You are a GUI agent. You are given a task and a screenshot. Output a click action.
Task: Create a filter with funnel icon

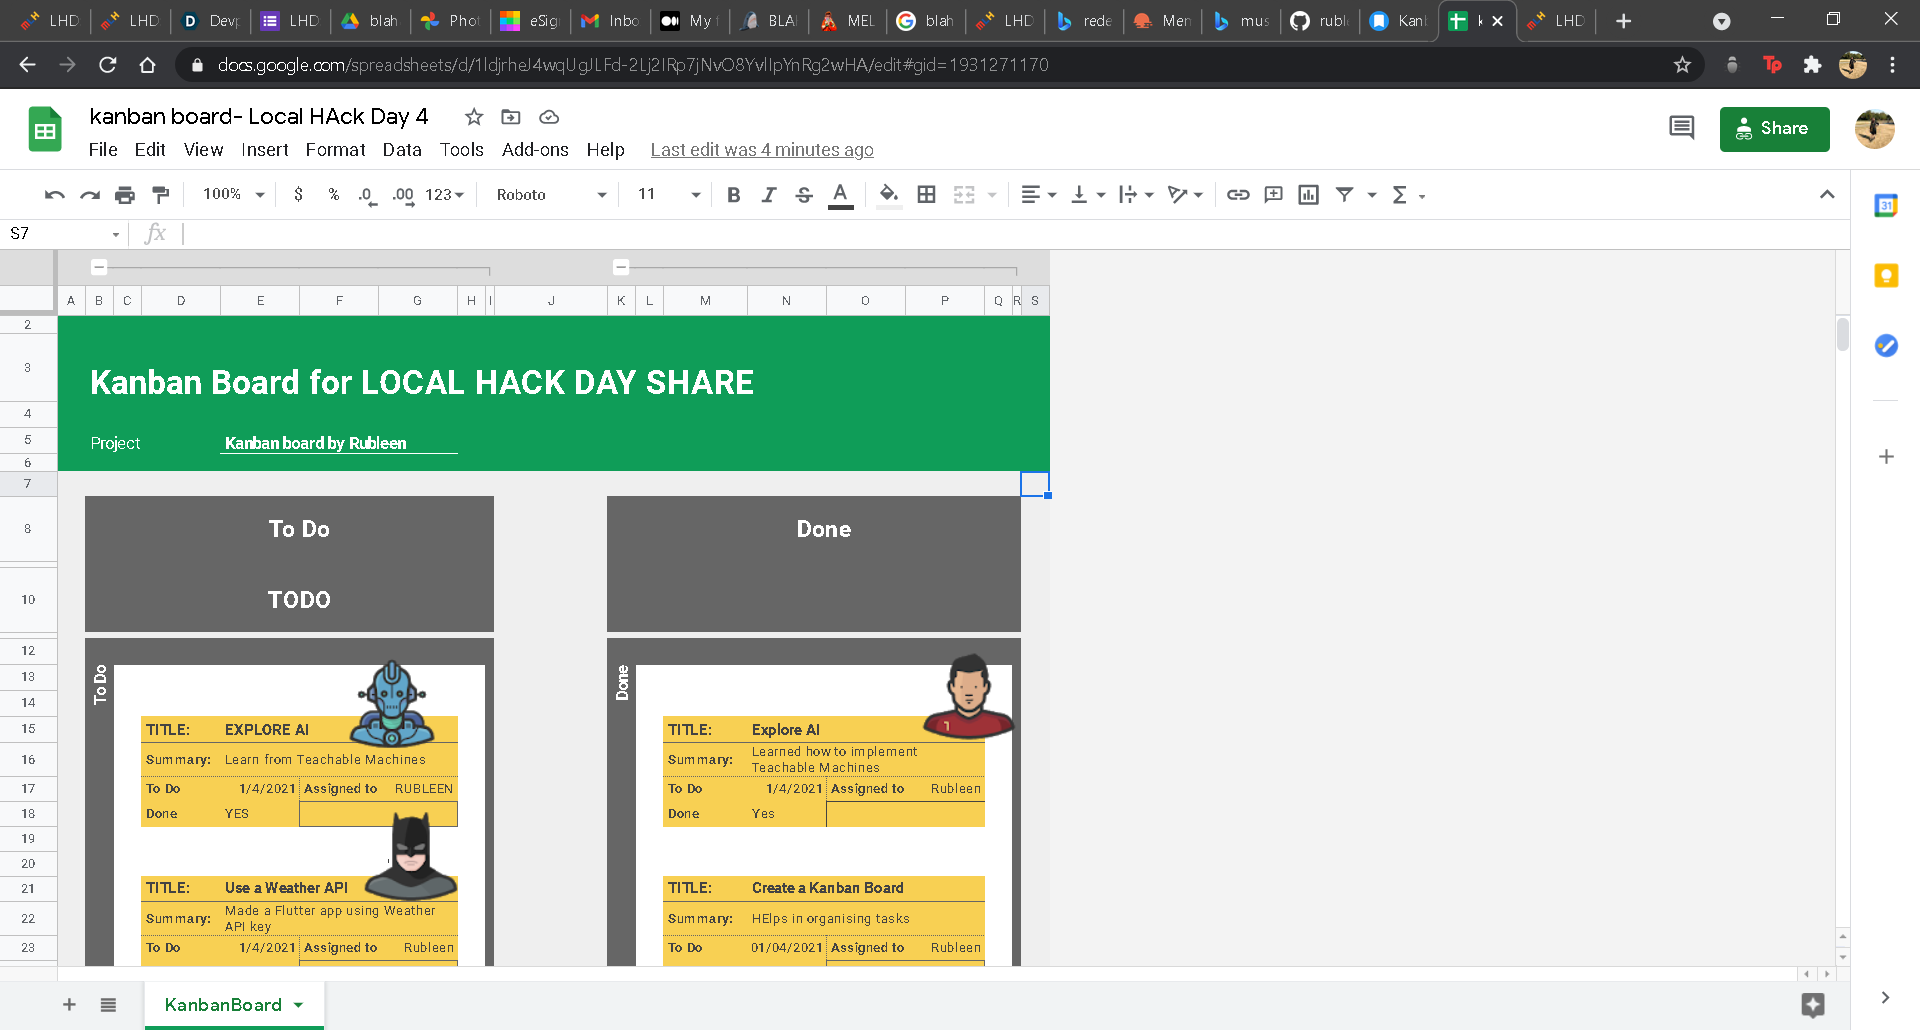pyautogui.click(x=1345, y=195)
